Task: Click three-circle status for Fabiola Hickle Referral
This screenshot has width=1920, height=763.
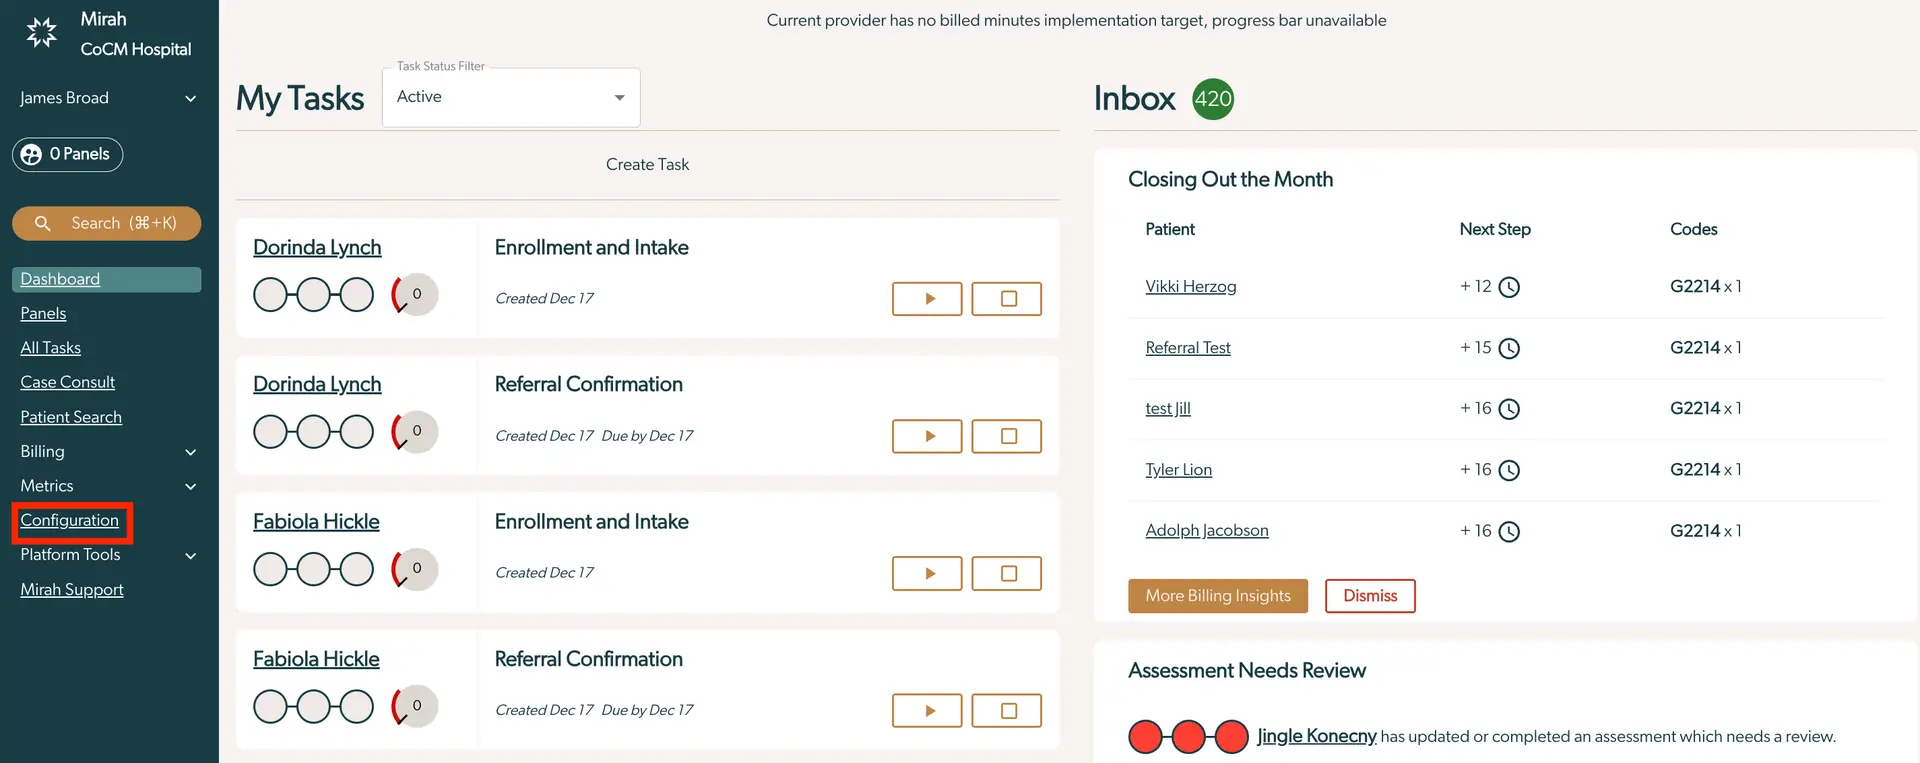Action: 313,706
